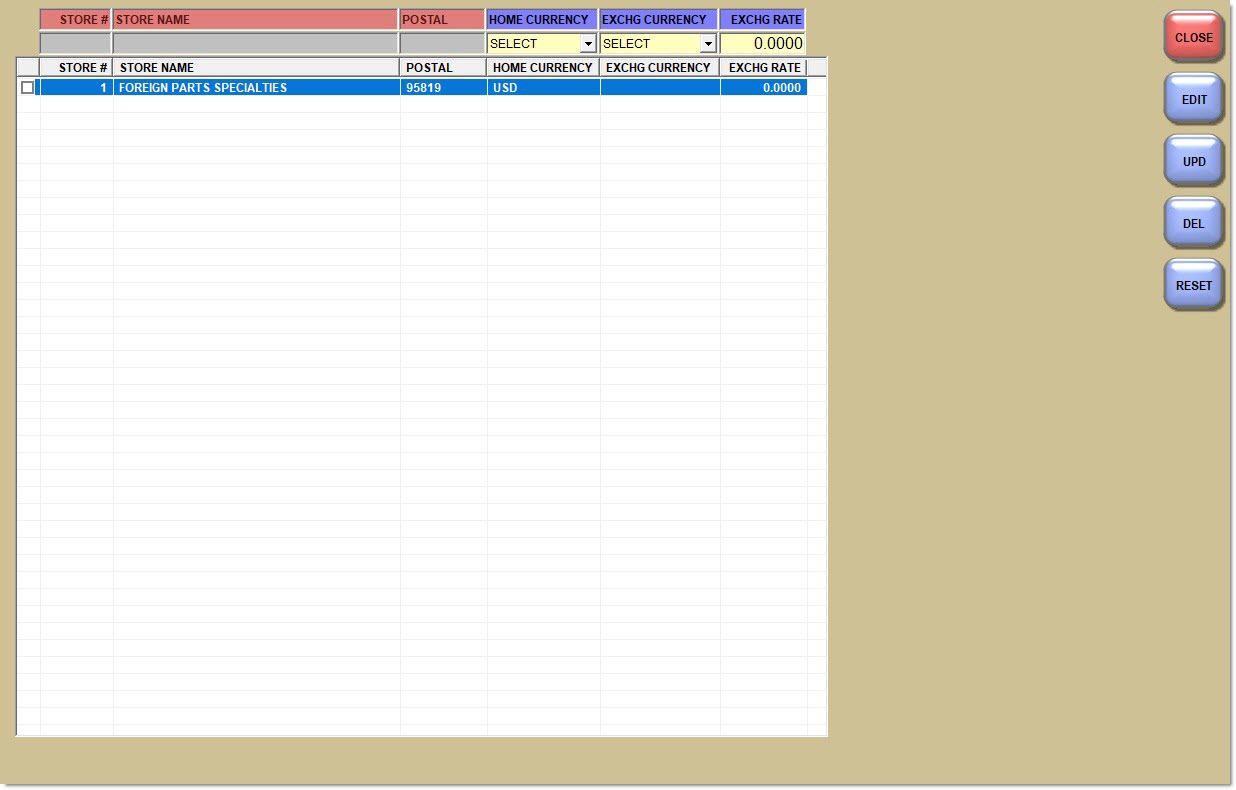The width and height of the screenshot is (1236, 790).
Task: Click the red CLOSE button
Action: 1193,38
